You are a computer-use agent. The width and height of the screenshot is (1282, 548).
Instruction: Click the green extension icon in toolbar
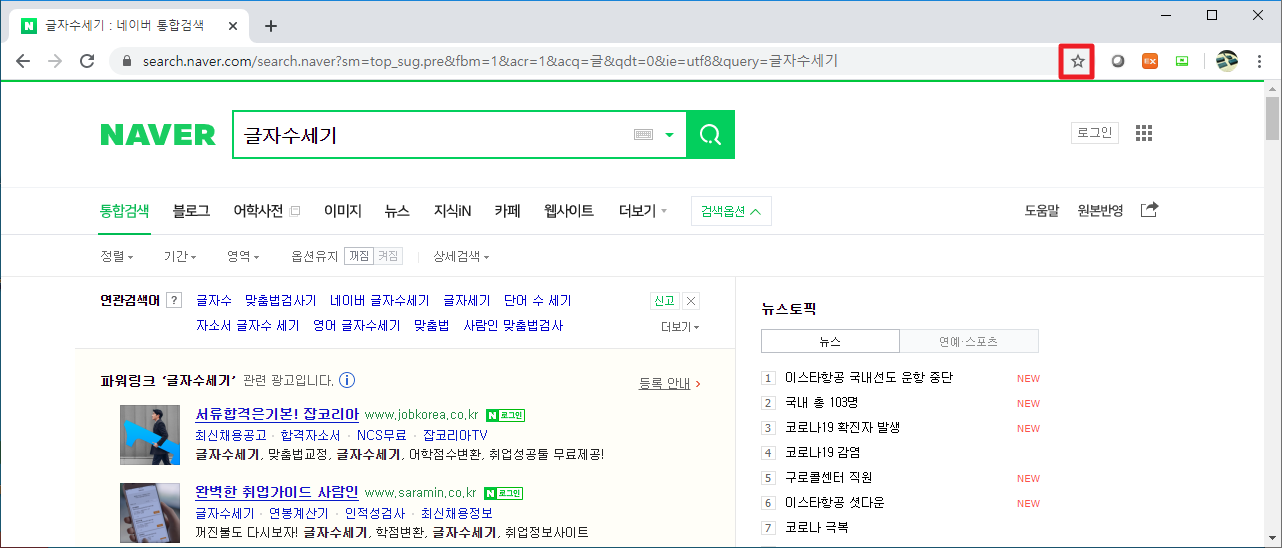(1182, 61)
